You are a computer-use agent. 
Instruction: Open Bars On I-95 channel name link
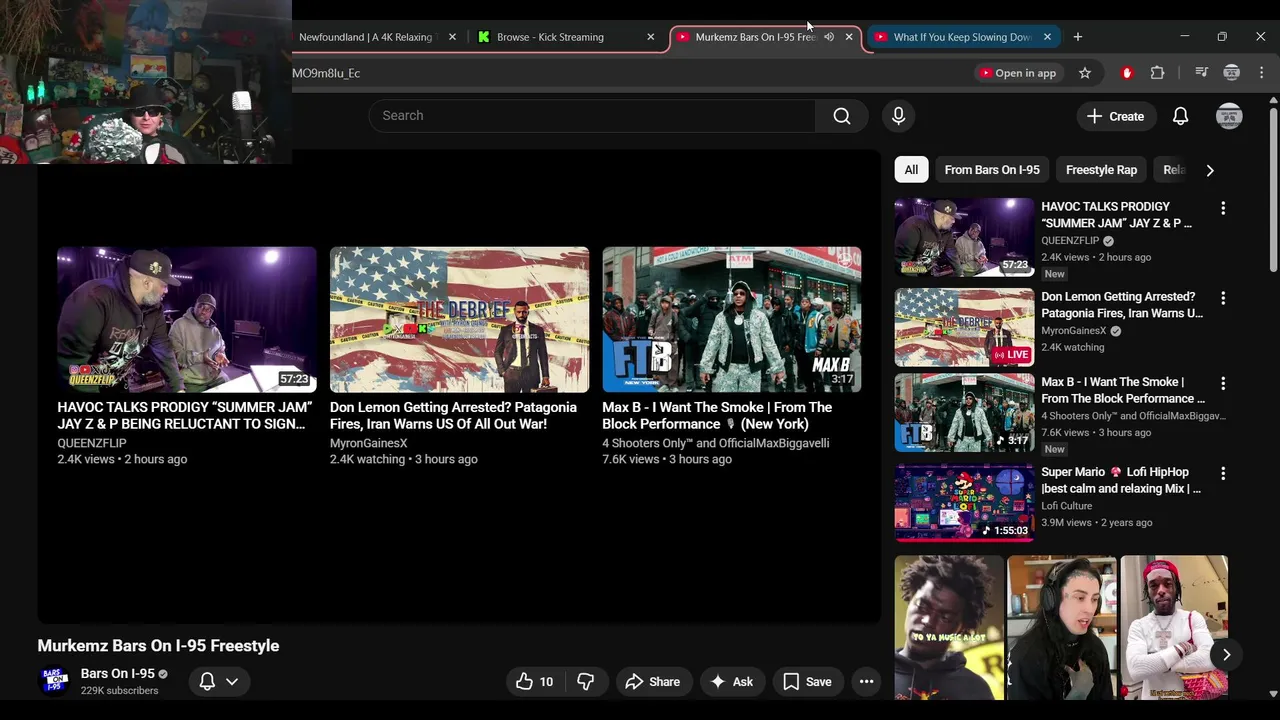coord(117,674)
